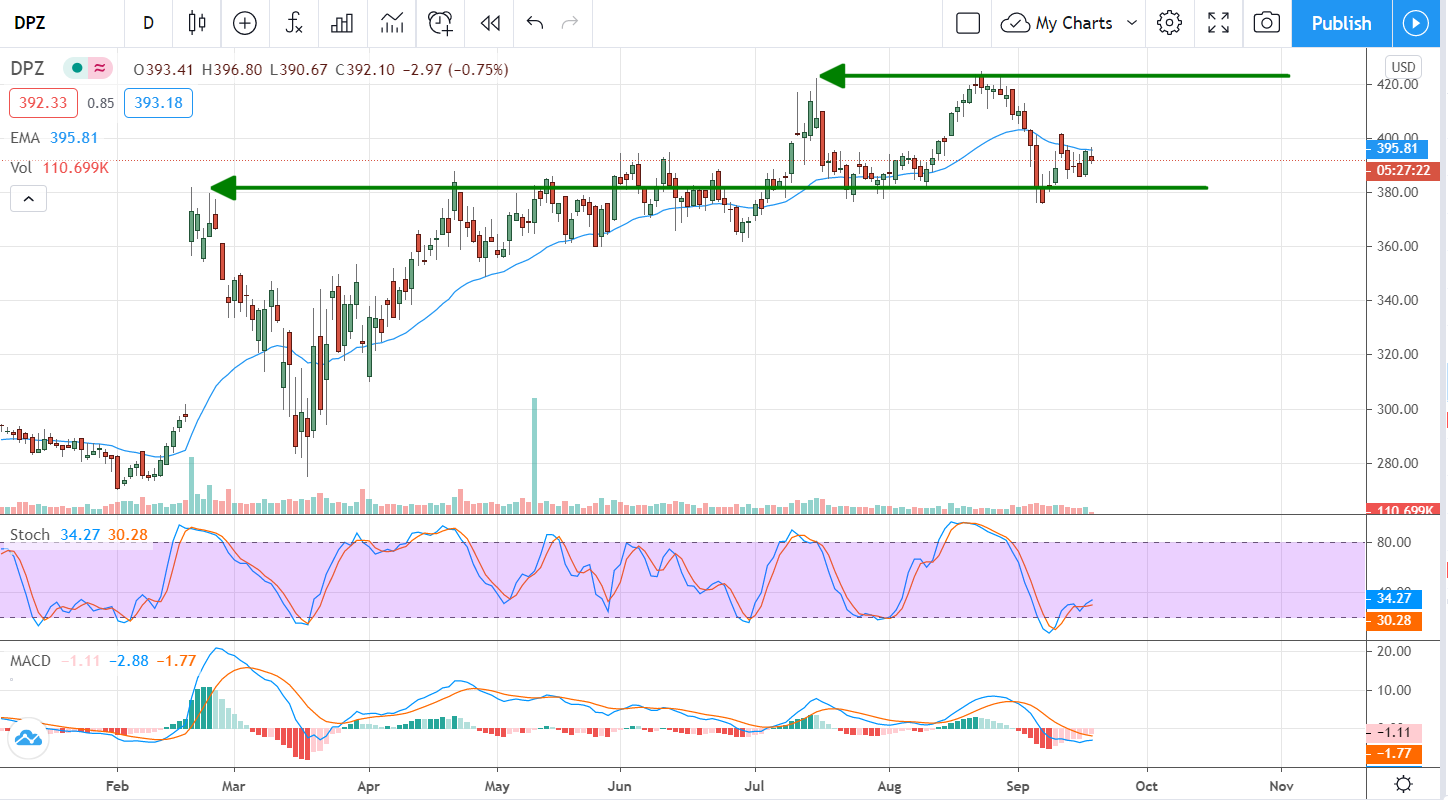Toggle the green market status dot beside DPZ
The height and width of the screenshot is (800, 1448).
pyautogui.click(x=76, y=69)
